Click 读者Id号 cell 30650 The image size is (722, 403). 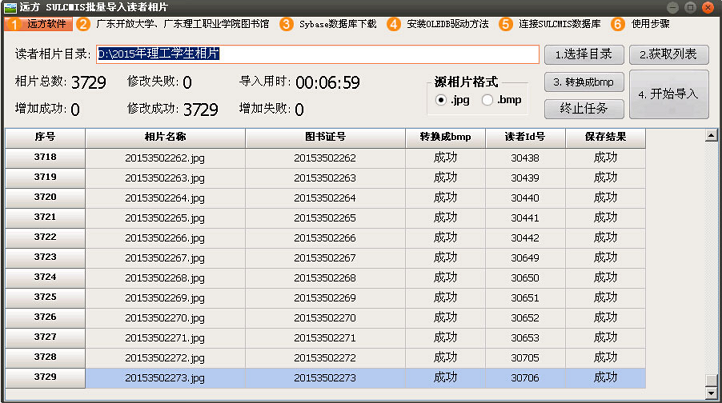[525, 278]
